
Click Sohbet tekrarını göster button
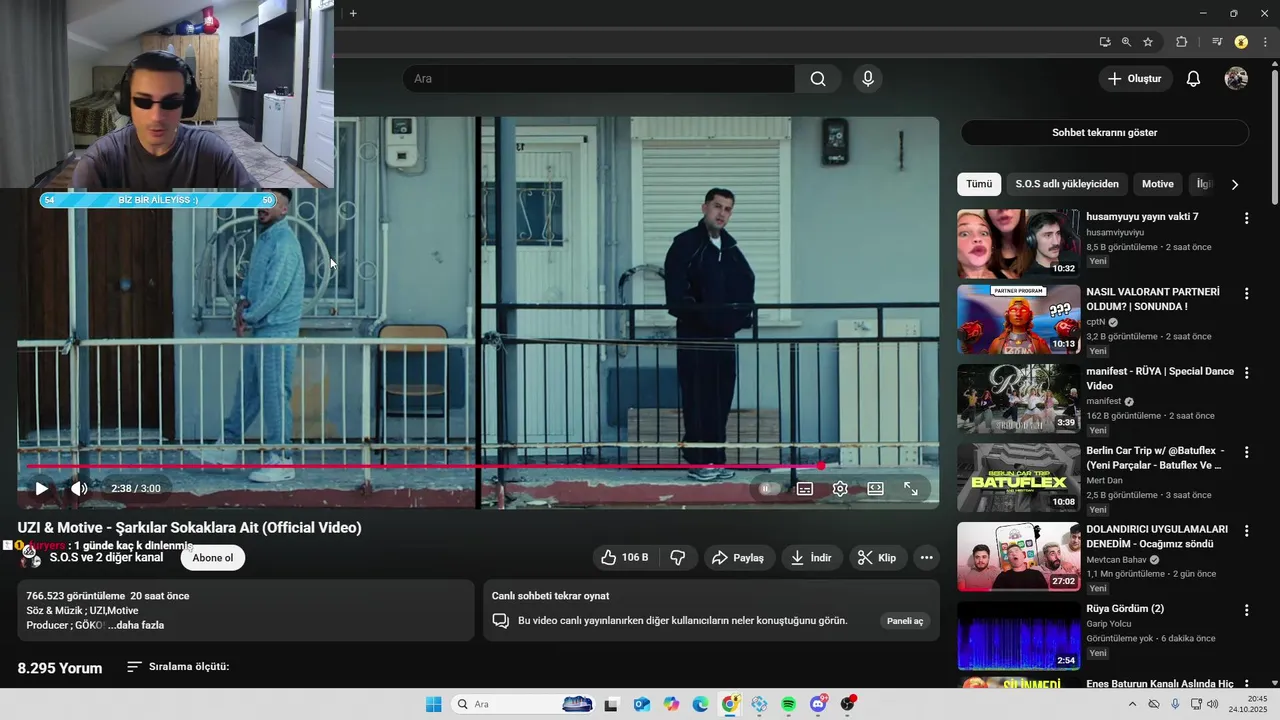(1104, 133)
